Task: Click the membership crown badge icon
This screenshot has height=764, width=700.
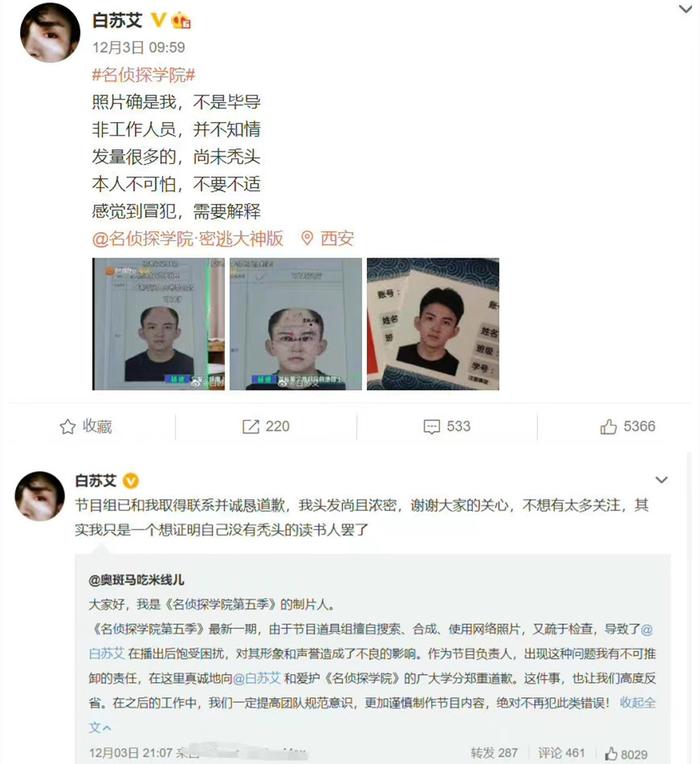Action: pyautogui.click(x=181, y=20)
